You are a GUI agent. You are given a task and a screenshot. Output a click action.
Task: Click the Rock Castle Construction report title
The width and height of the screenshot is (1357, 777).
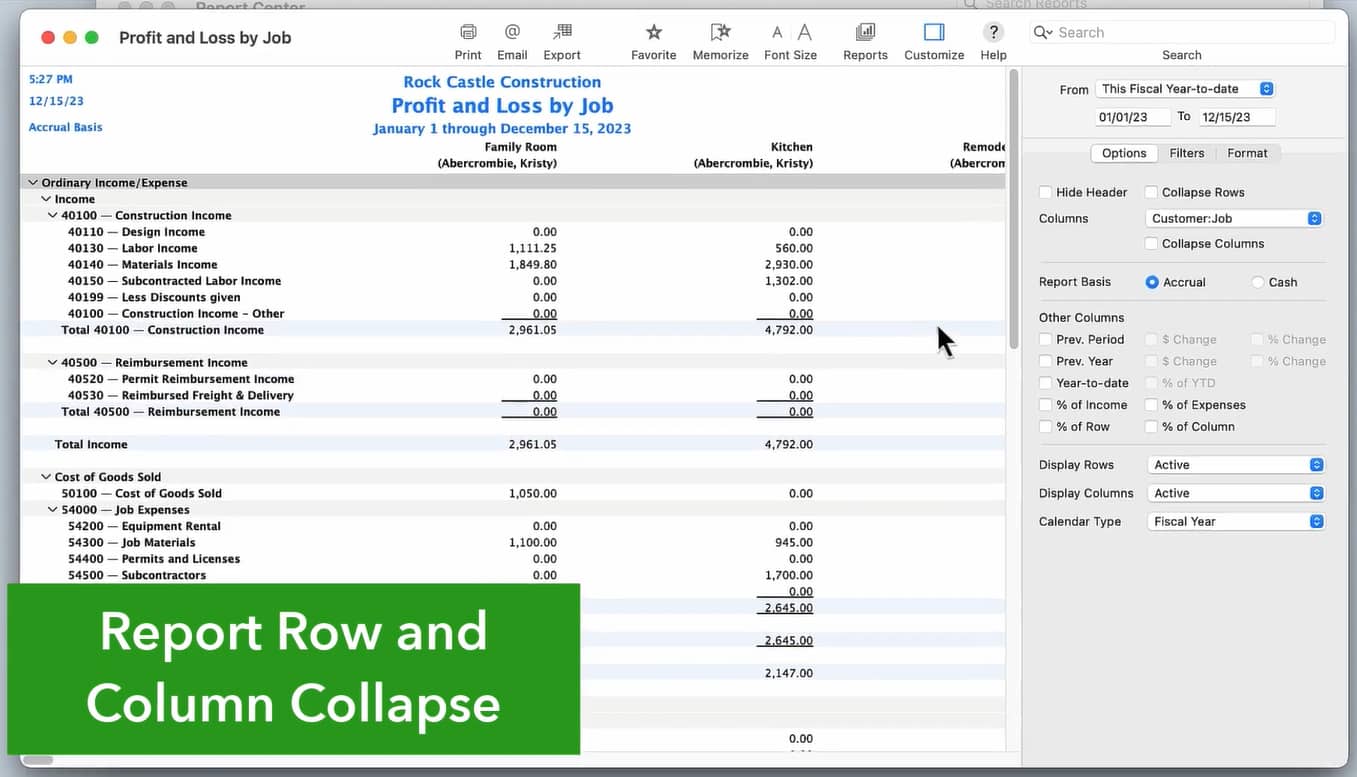(x=502, y=82)
